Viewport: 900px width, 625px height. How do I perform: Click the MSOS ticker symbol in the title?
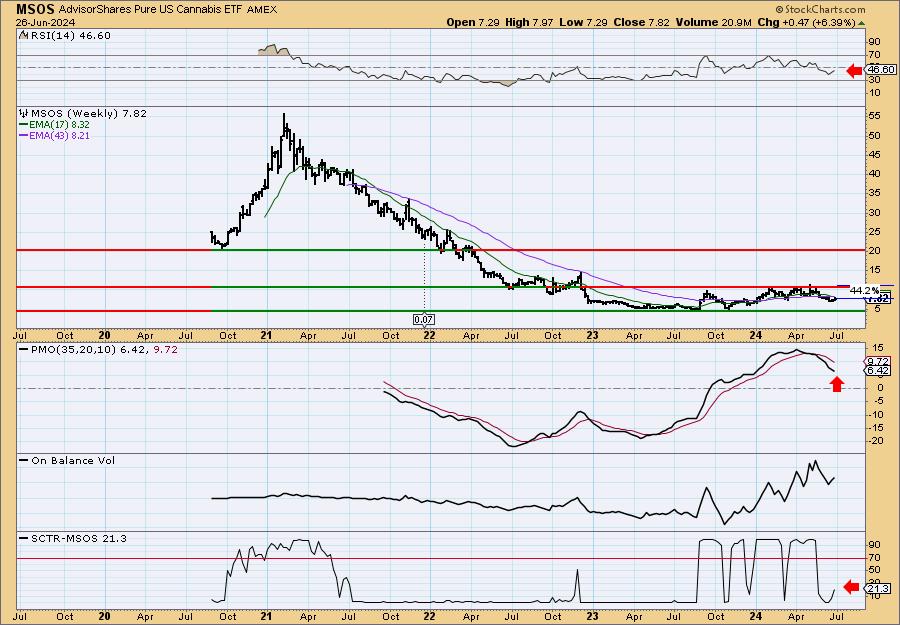click(35, 9)
